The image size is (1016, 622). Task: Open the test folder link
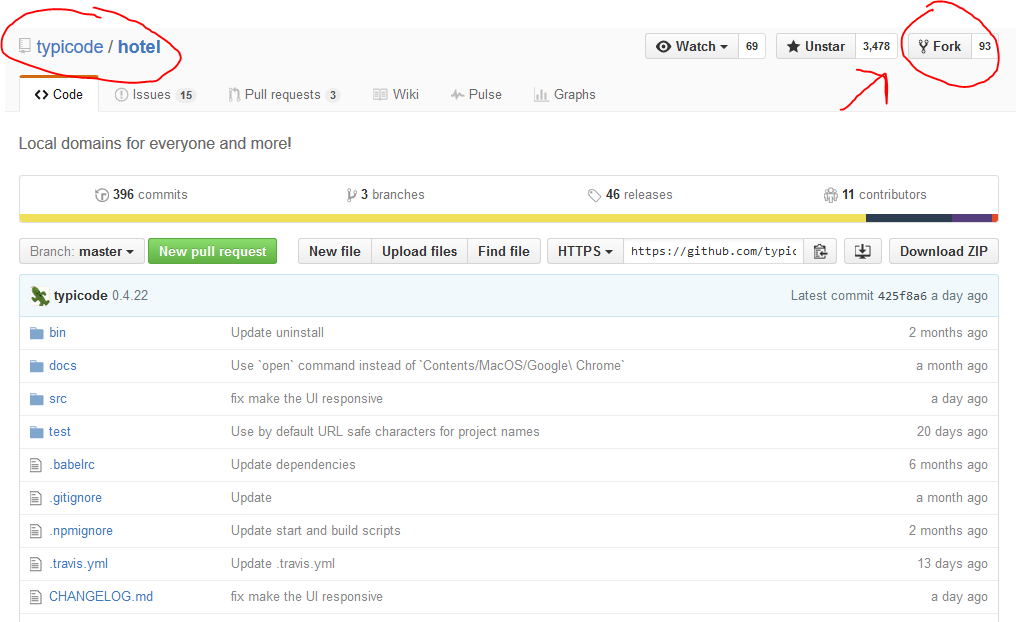click(60, 432)
